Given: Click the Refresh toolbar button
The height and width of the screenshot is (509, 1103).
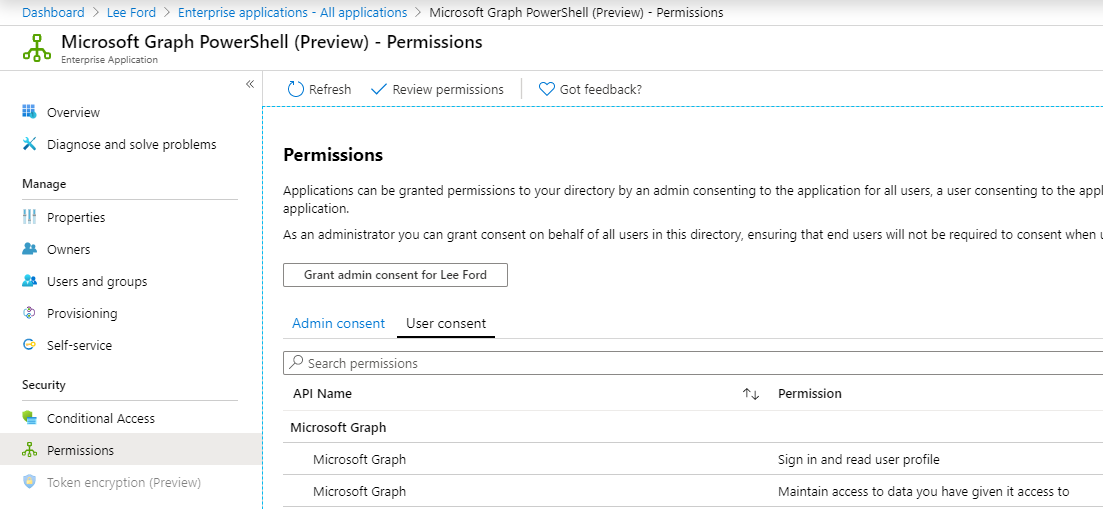Looking at the screenshot, I should pyautogui.click(x=319, y=89).
